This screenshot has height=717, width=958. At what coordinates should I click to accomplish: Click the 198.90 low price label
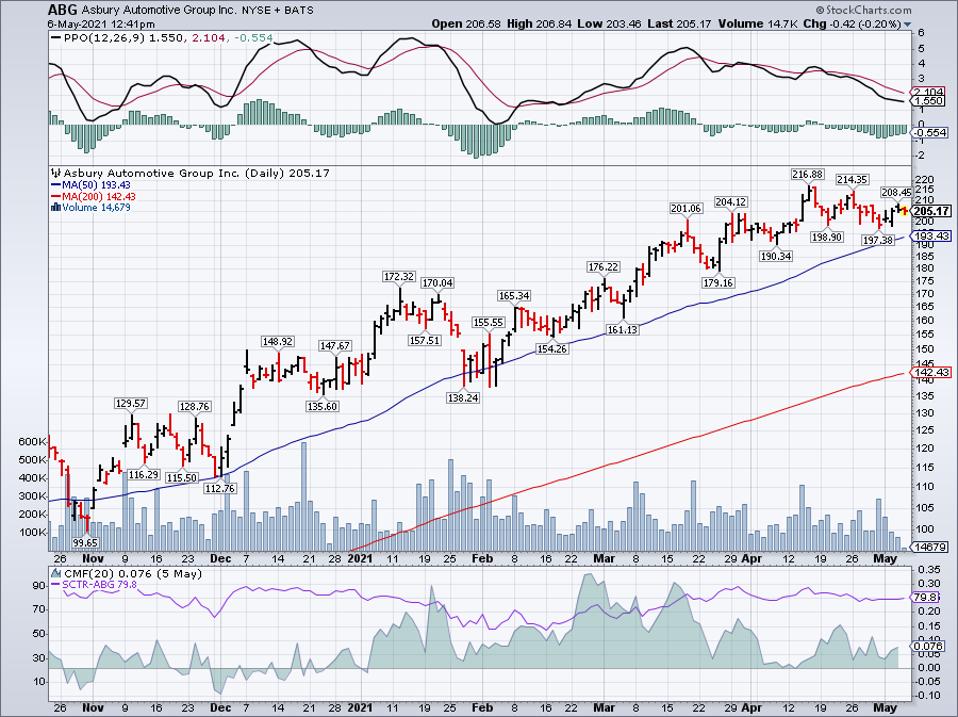(827, 237)
